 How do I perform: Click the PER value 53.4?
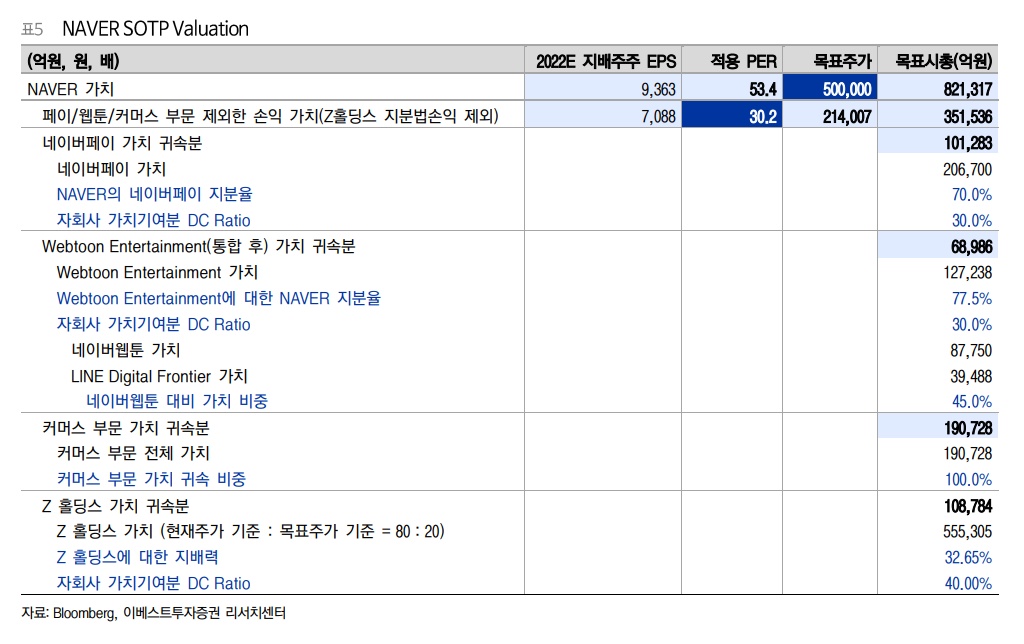pyautogui.click(x=763, y=89)
